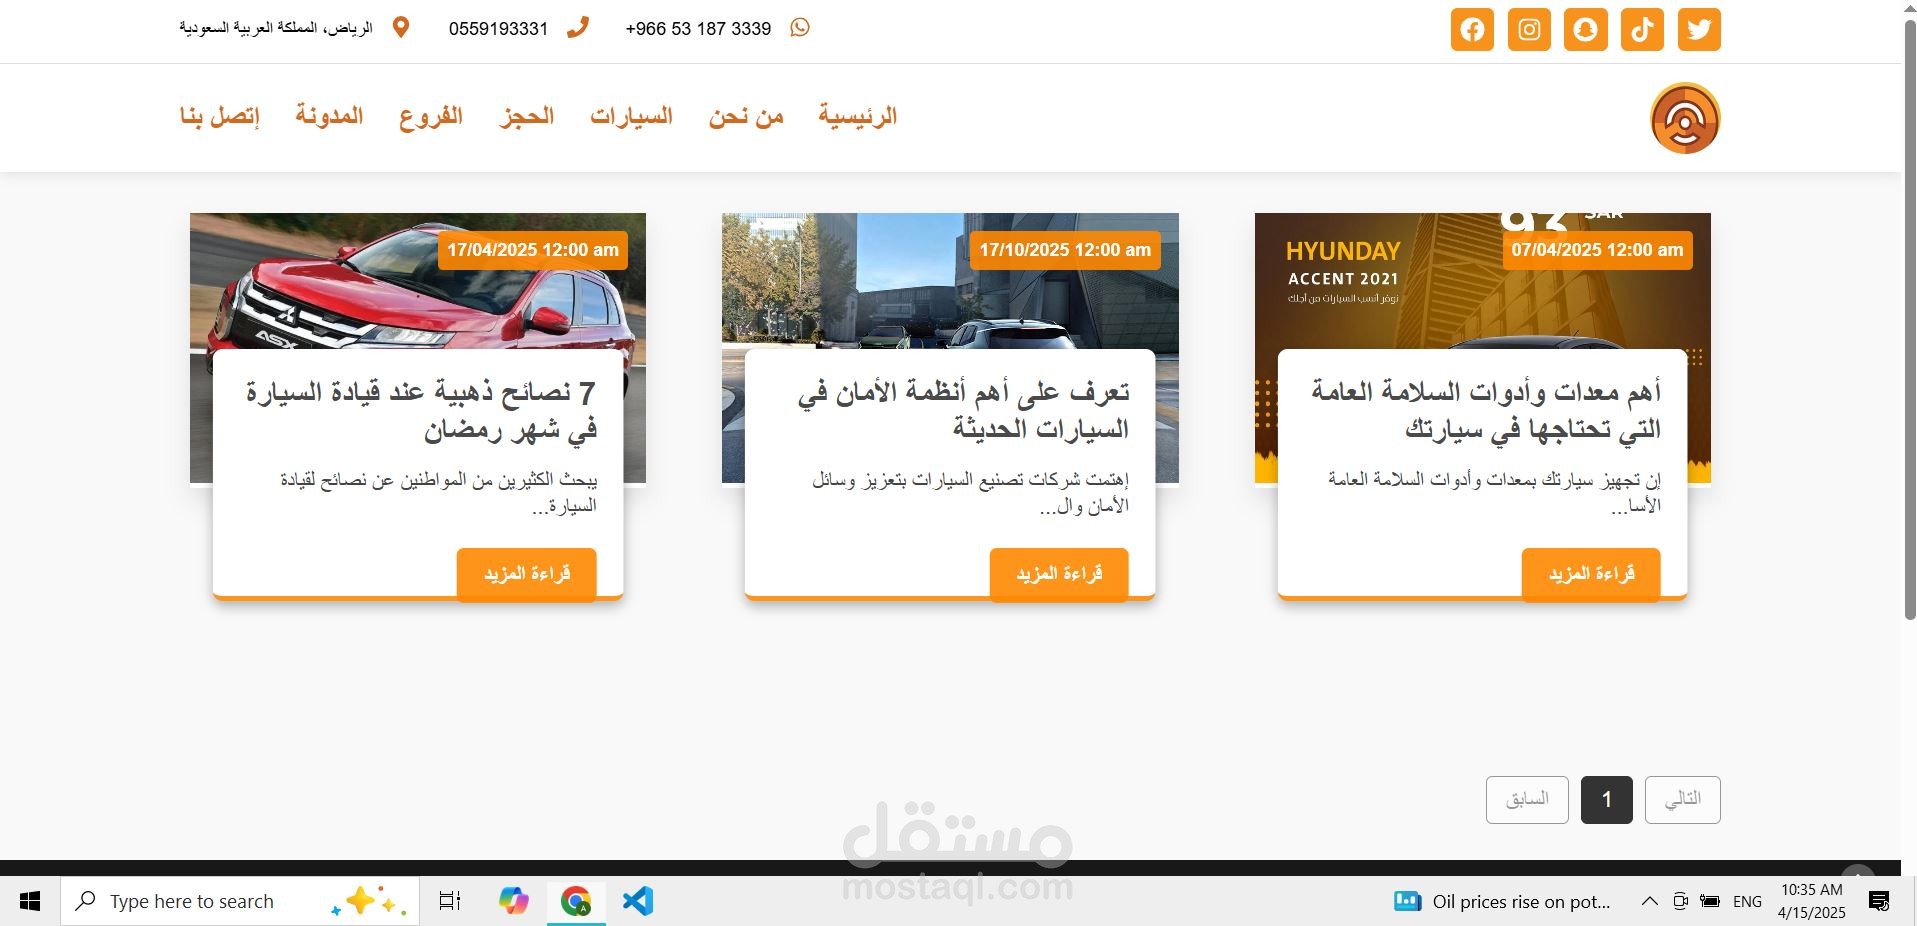Click the location pin icon
This screenshot has height=926, width=1917.
click(x=401, y=28)
